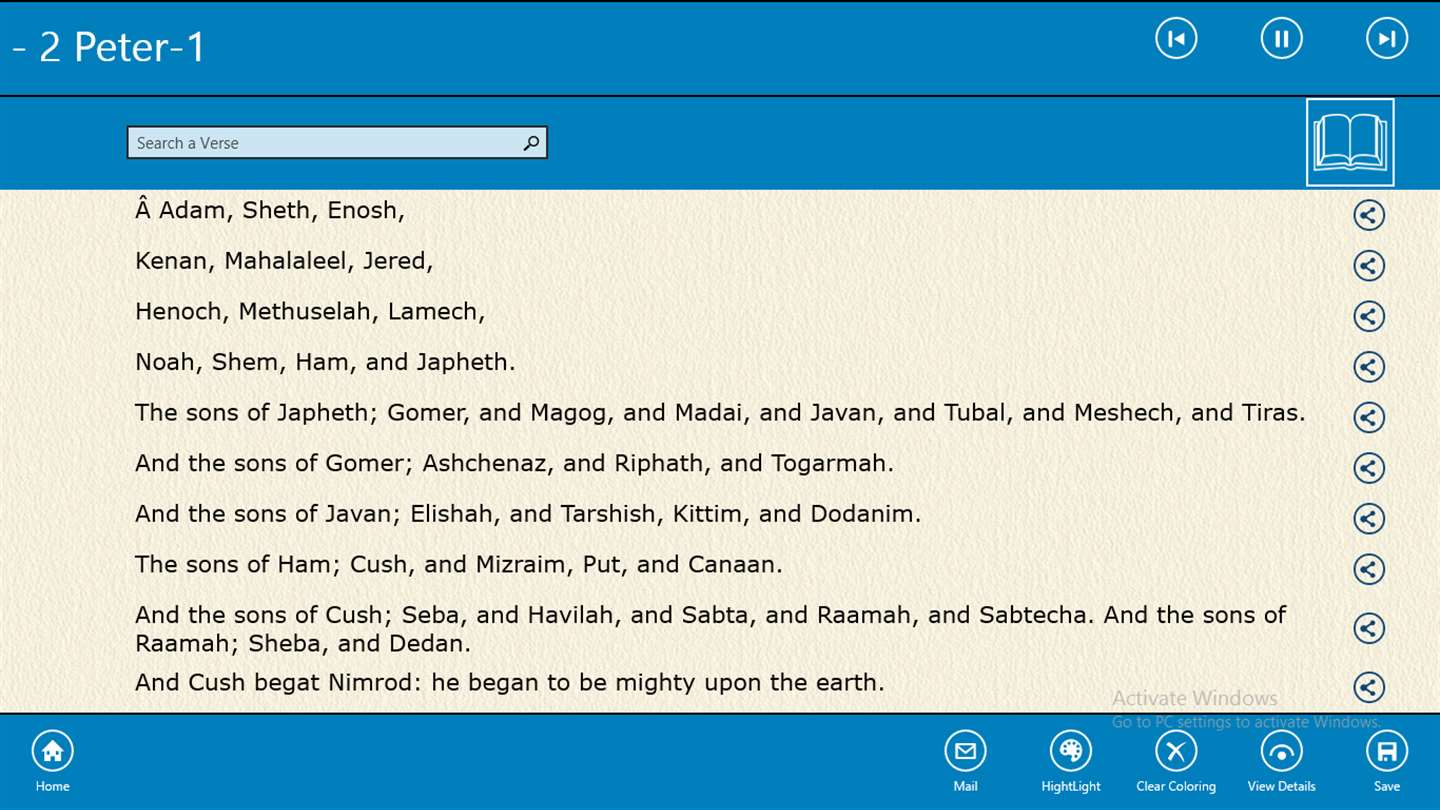Click the magnifier search icon

coord(531,143)
